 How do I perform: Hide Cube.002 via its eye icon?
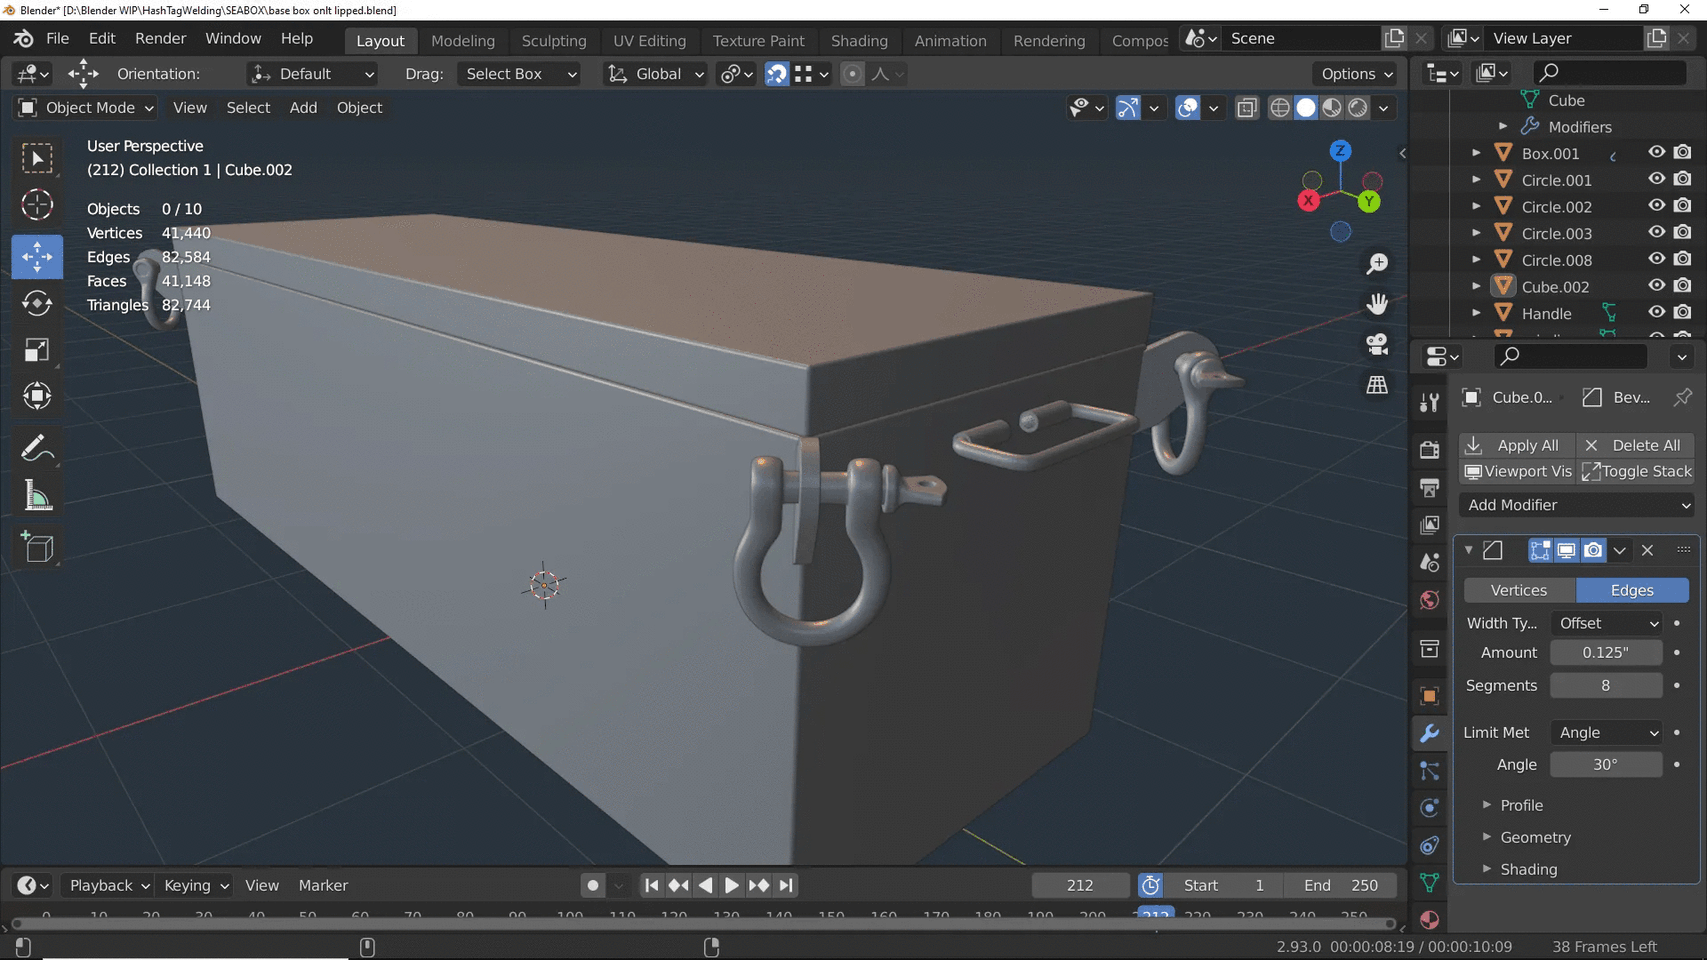click(x=1657, y=285)
